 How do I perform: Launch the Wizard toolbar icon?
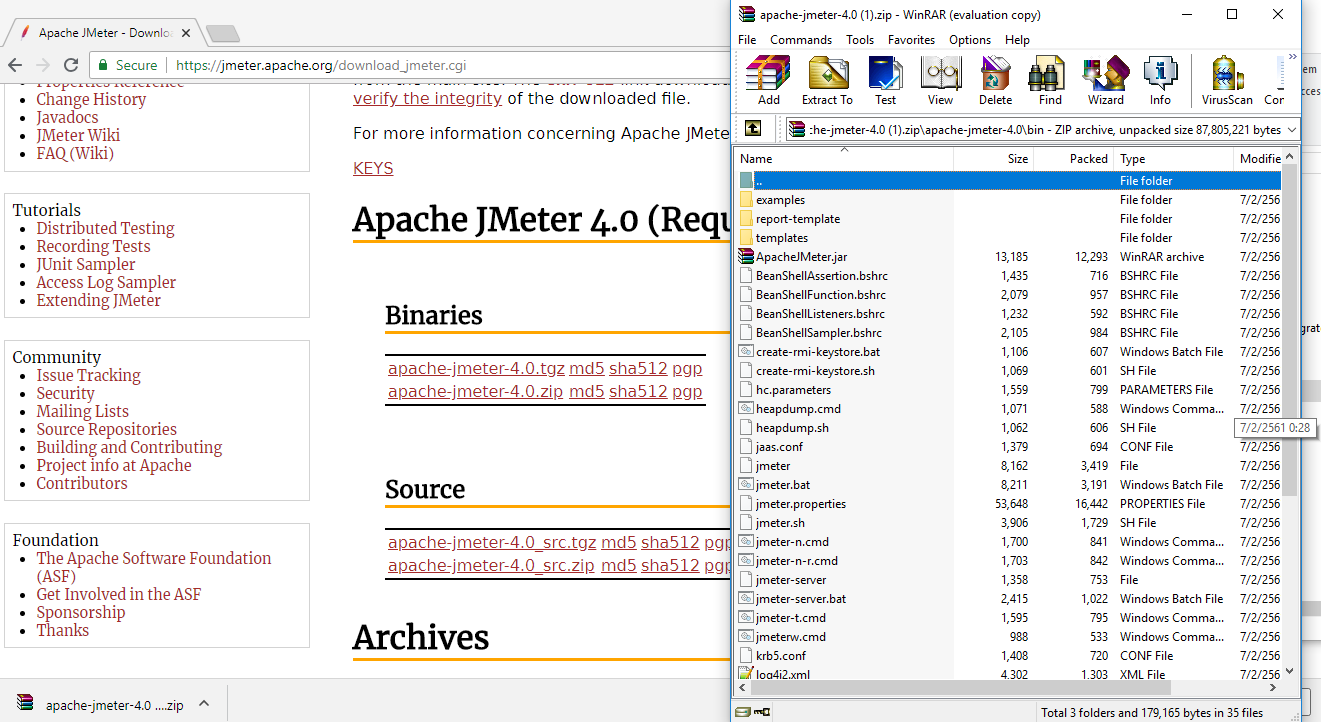click(1105, 80)
